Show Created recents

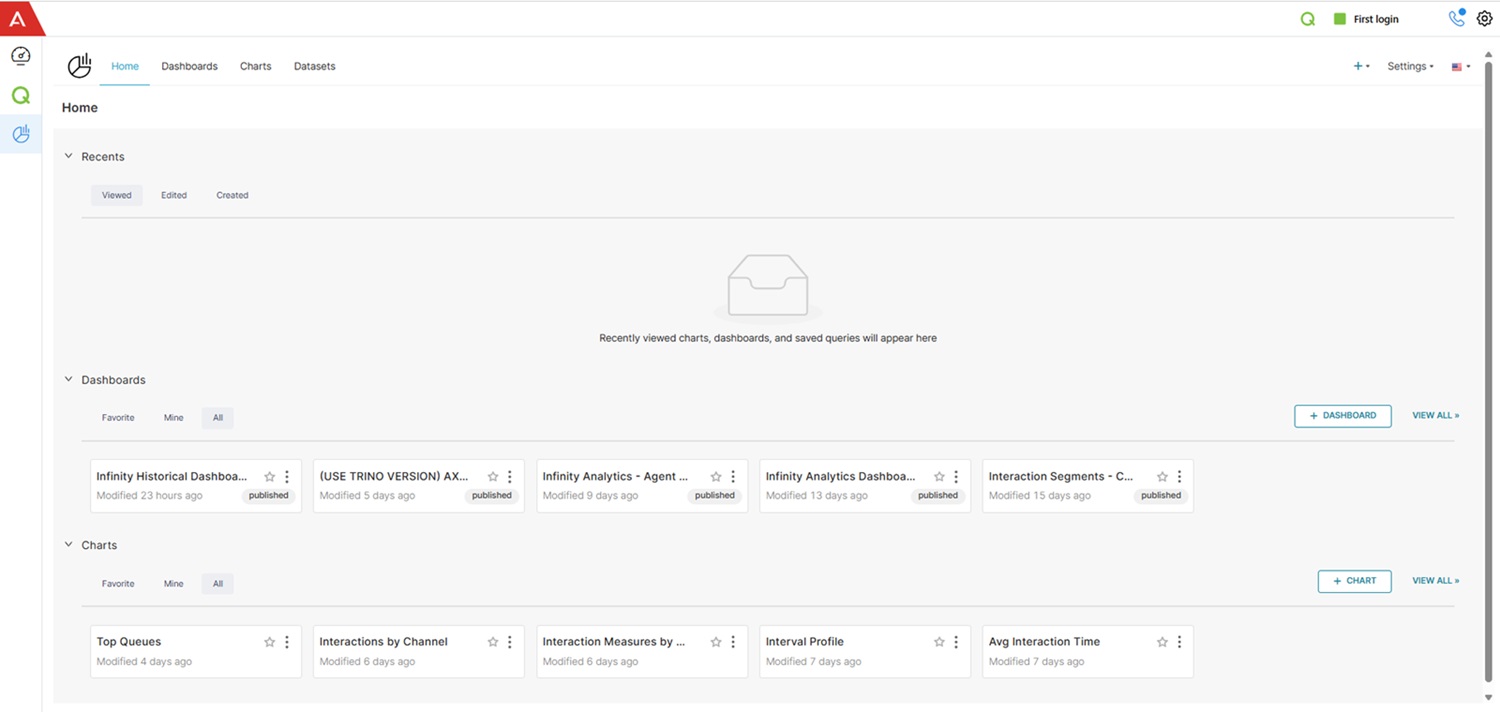pos(232,195)
